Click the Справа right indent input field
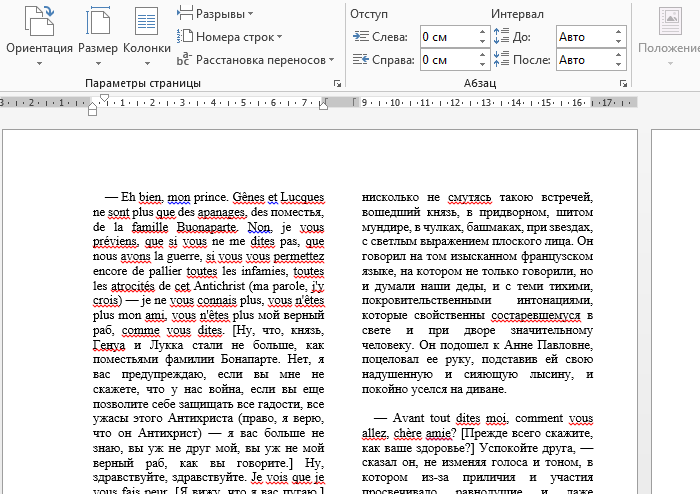This screenshot has width=700, height=494. tap(449, 60)
